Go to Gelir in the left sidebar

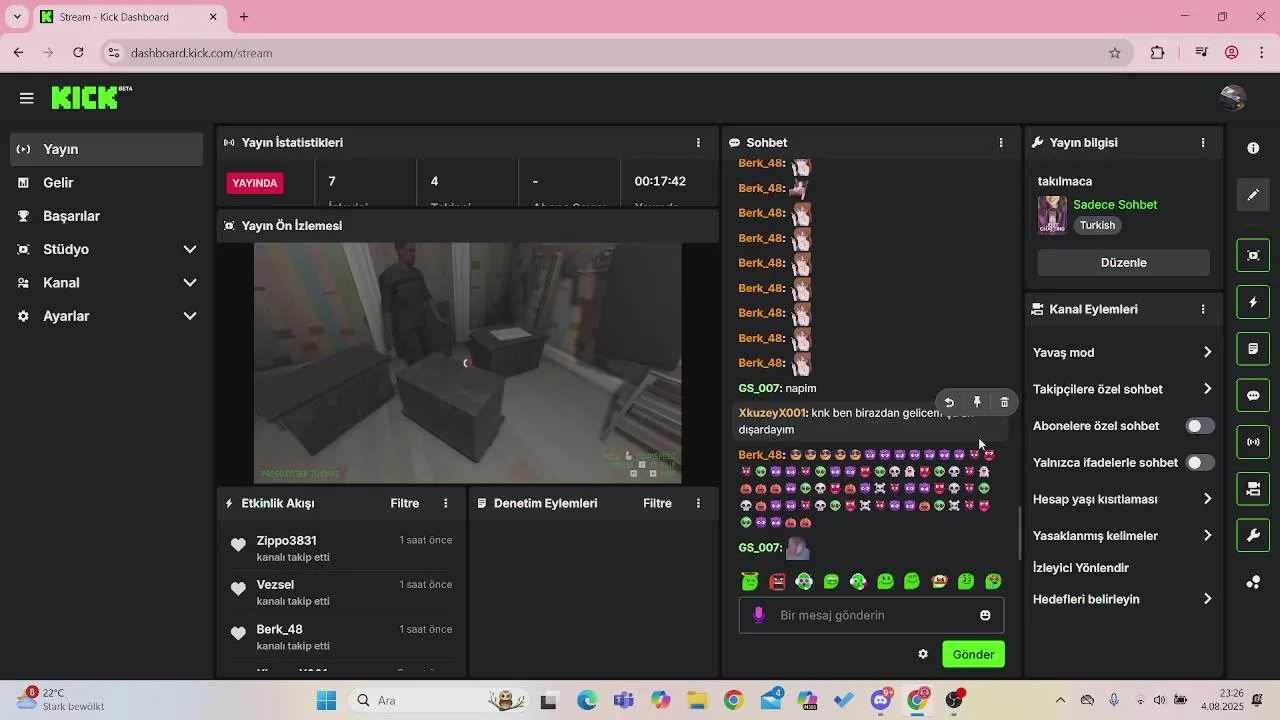click(x=107, y=183)
